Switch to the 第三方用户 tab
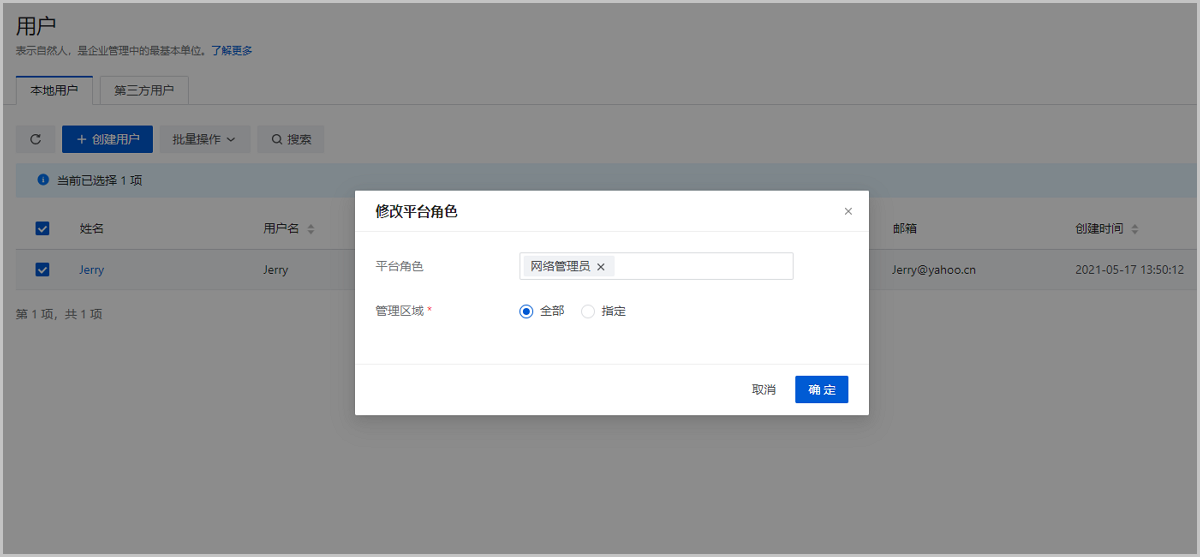 pos(144,90)
